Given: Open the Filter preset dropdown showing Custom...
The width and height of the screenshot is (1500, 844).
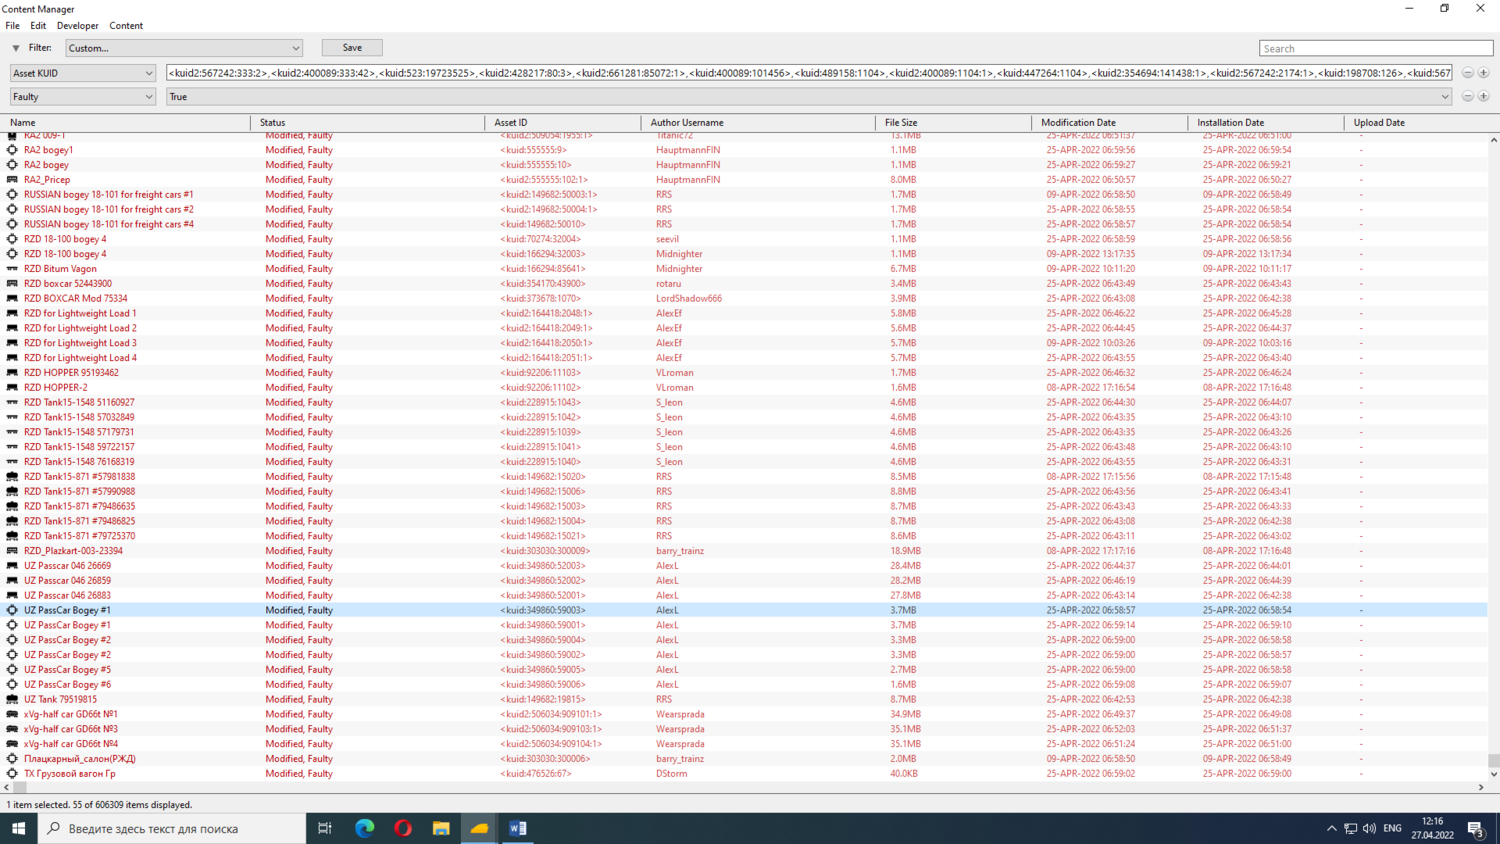Looking at the screenshot, I should pyautogui.click(x=184, y=48).
